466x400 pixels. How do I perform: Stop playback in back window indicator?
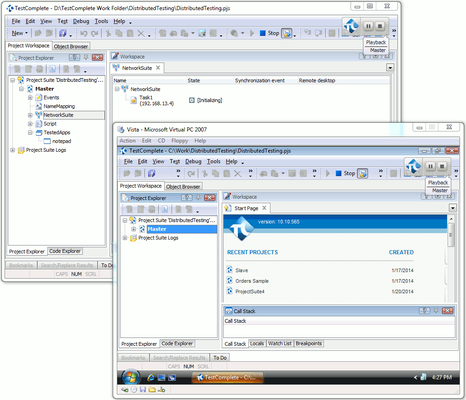[x=380, y=26]
